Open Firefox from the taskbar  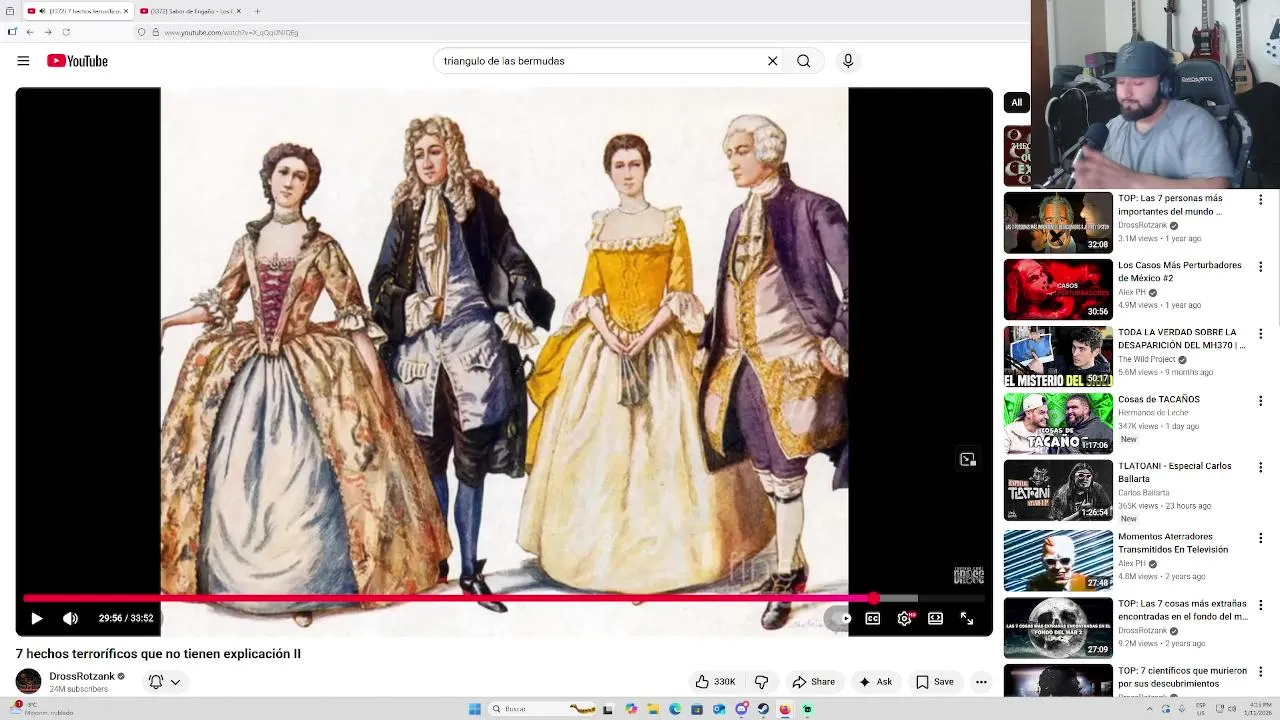[x=785, y=709]
